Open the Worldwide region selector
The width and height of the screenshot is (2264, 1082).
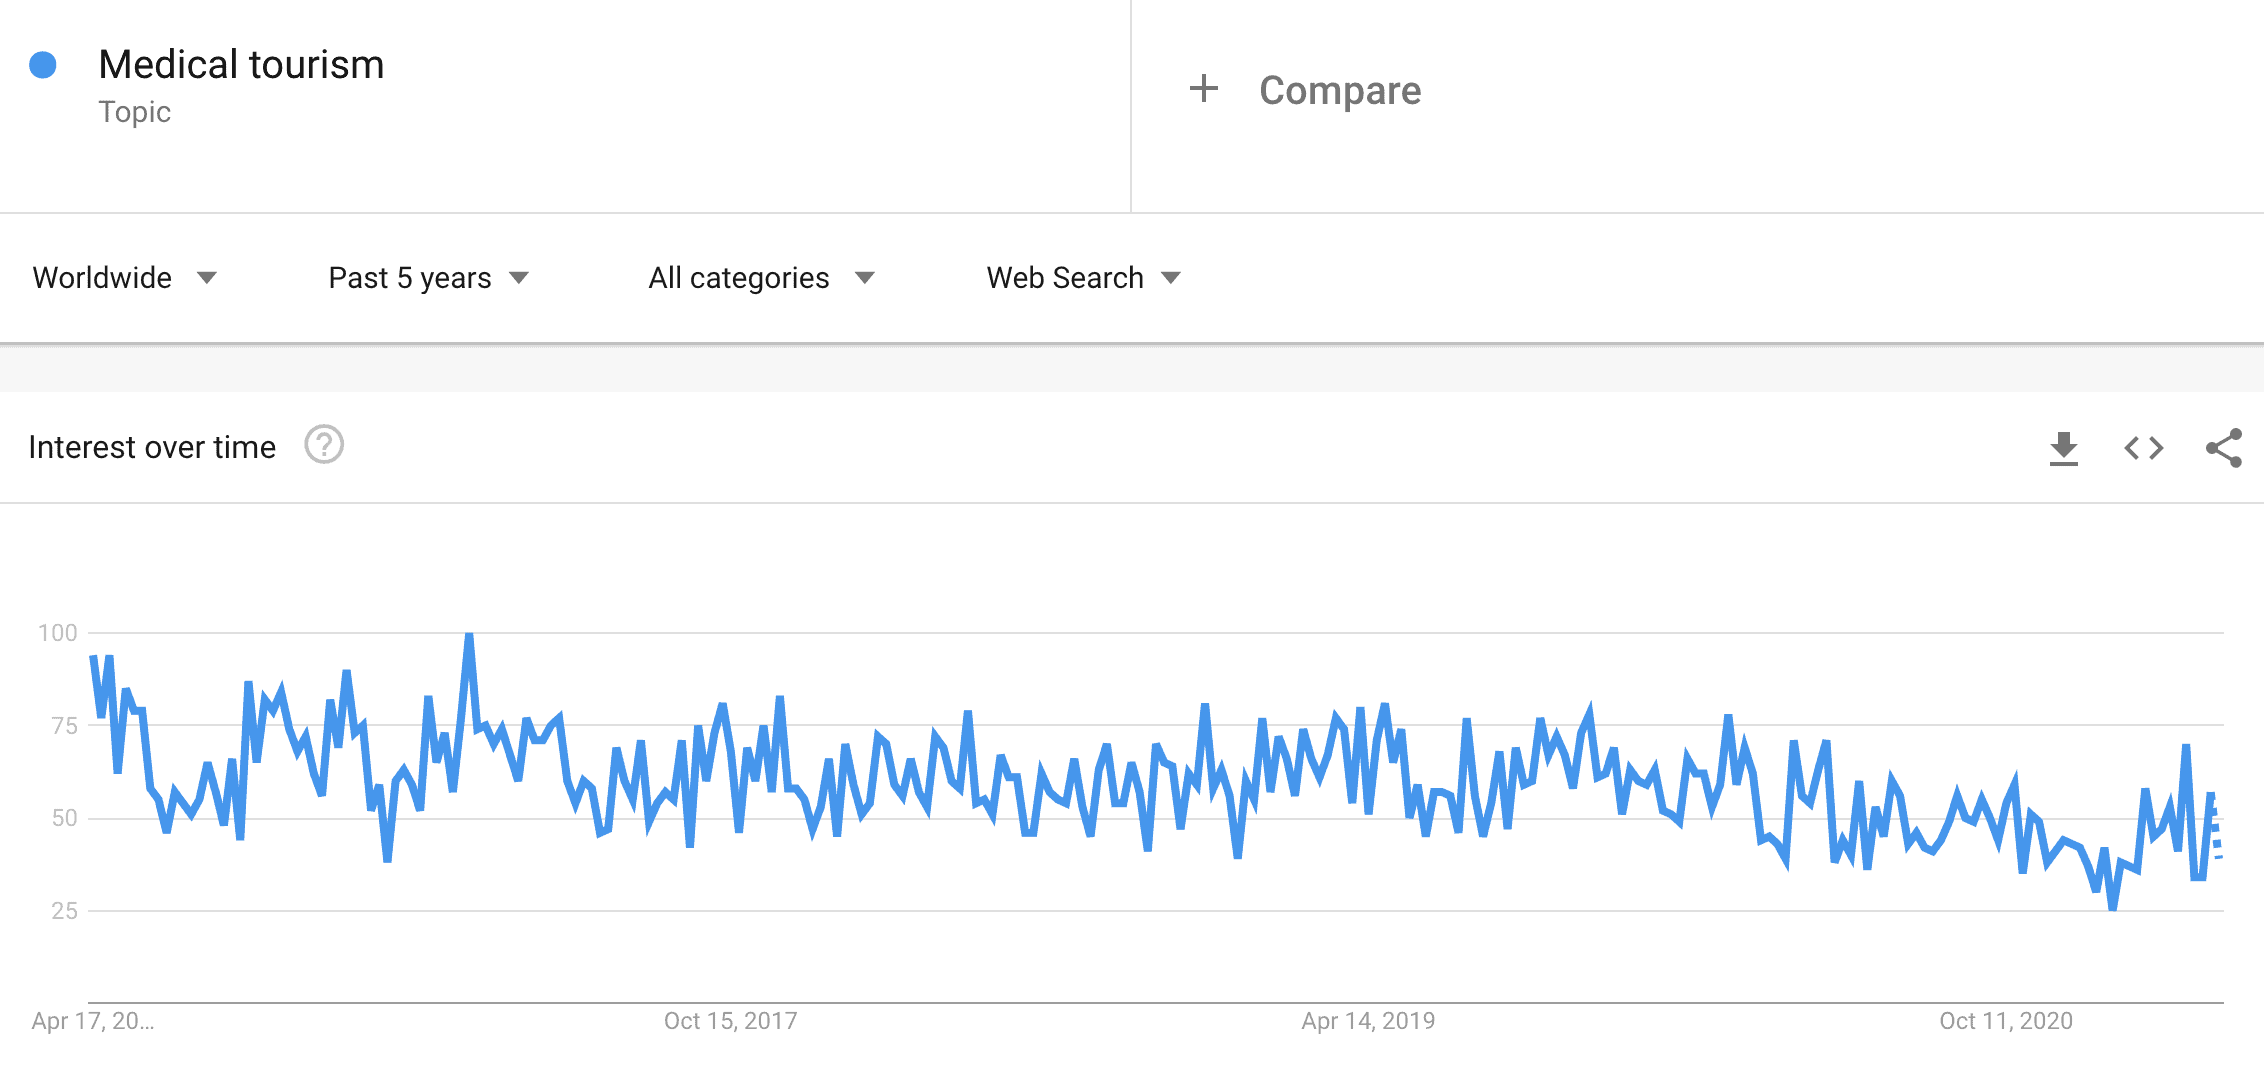pos(103,277)
